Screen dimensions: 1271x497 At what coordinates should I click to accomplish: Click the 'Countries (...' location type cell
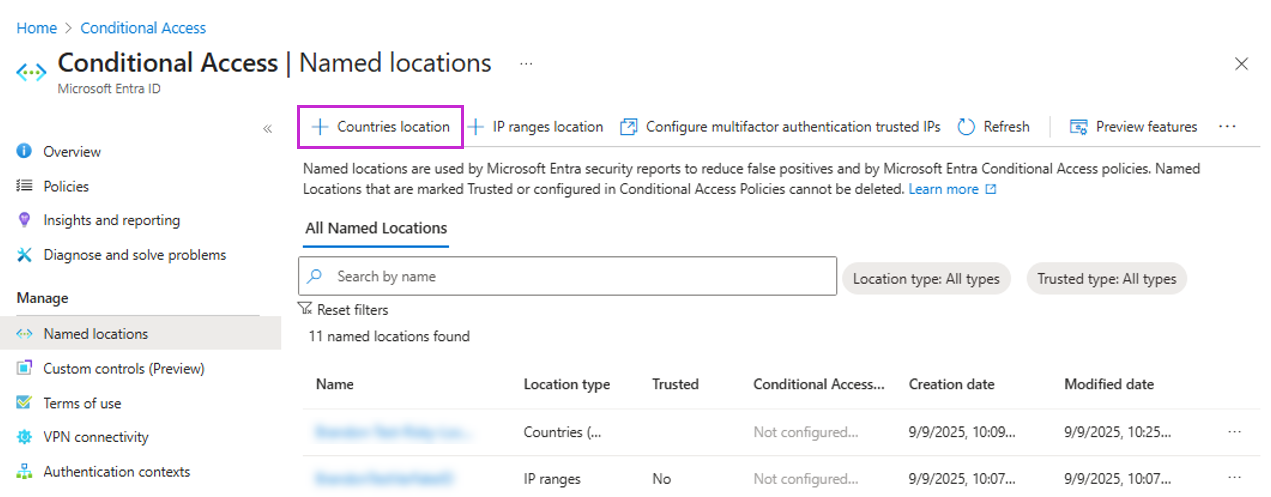tap(564, 432)
